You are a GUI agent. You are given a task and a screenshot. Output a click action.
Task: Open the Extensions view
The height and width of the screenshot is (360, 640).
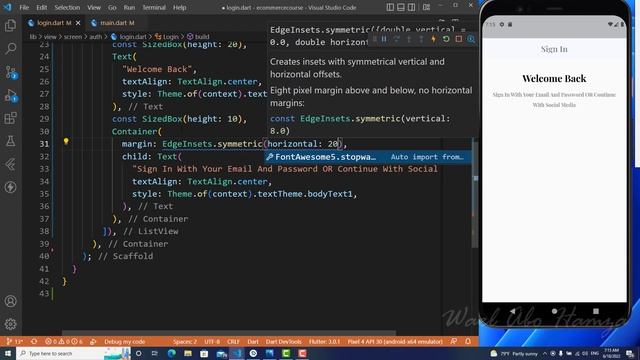(x=10, y=118)
